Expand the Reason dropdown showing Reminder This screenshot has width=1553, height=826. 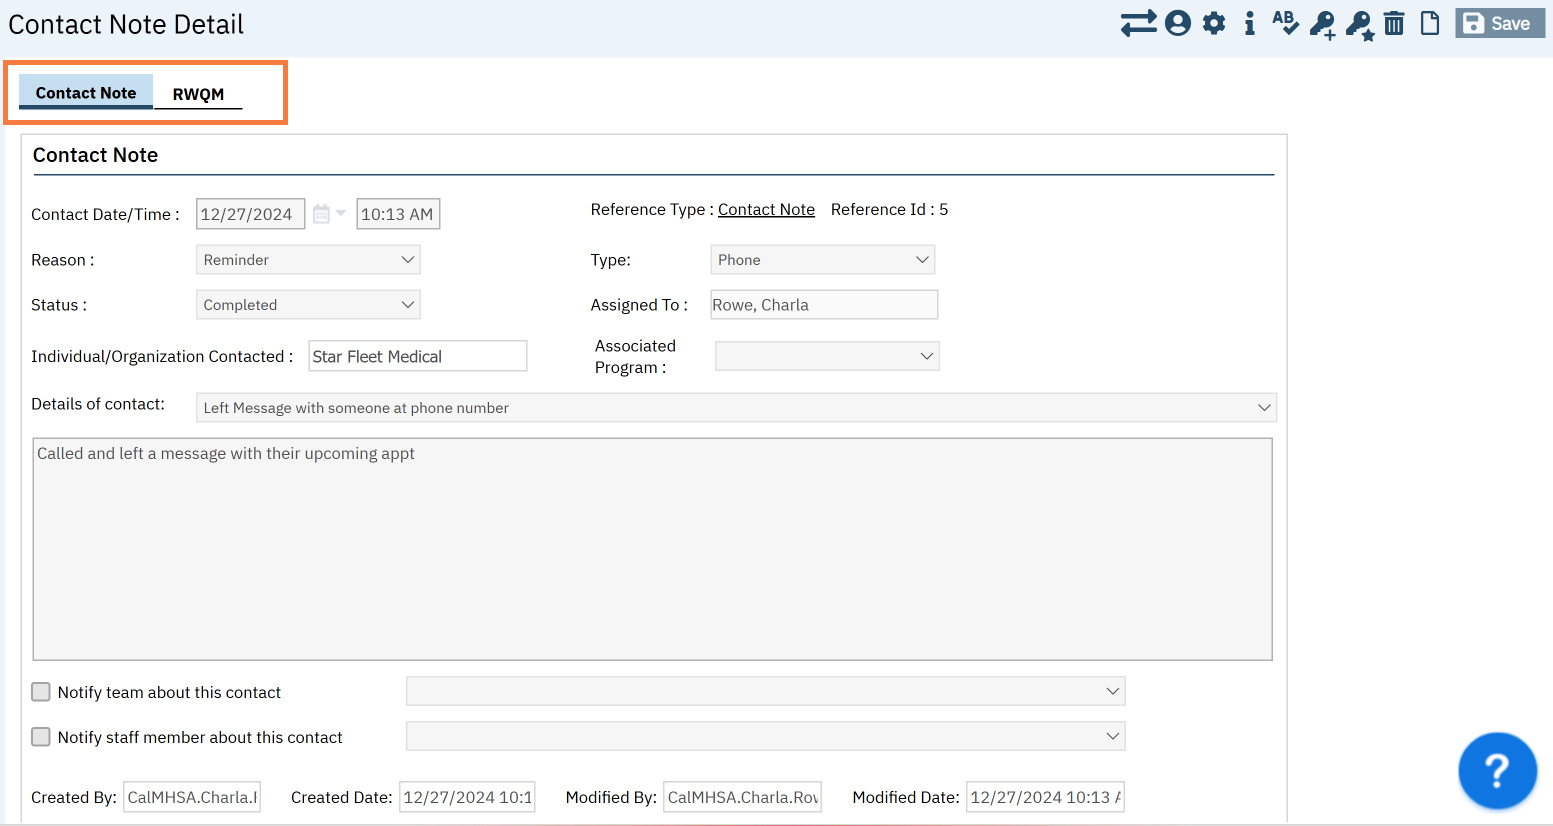[308, 260]
